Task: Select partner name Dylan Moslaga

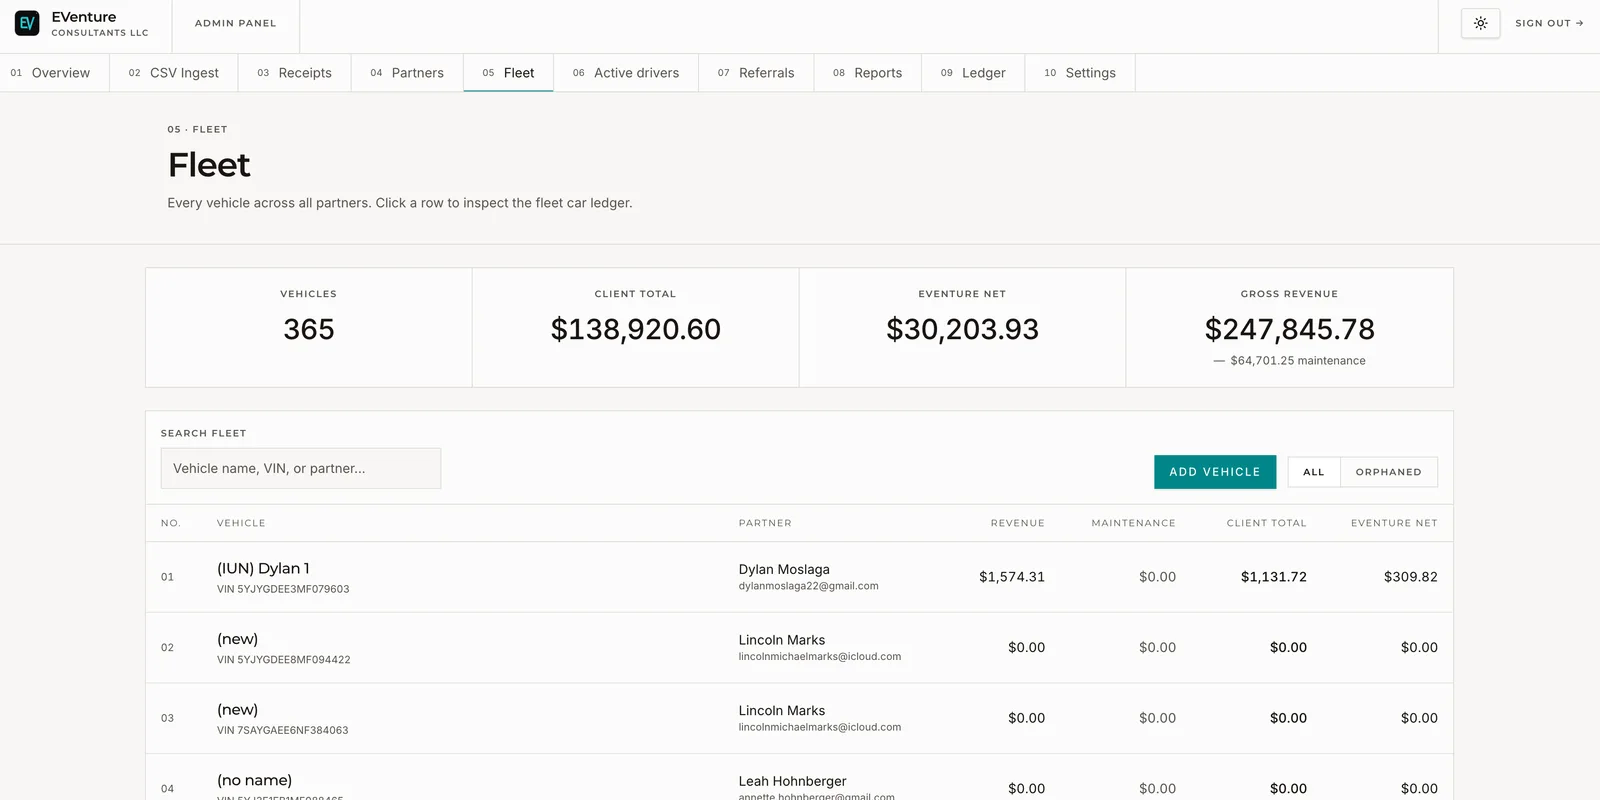Action: (x=784, y=569)
